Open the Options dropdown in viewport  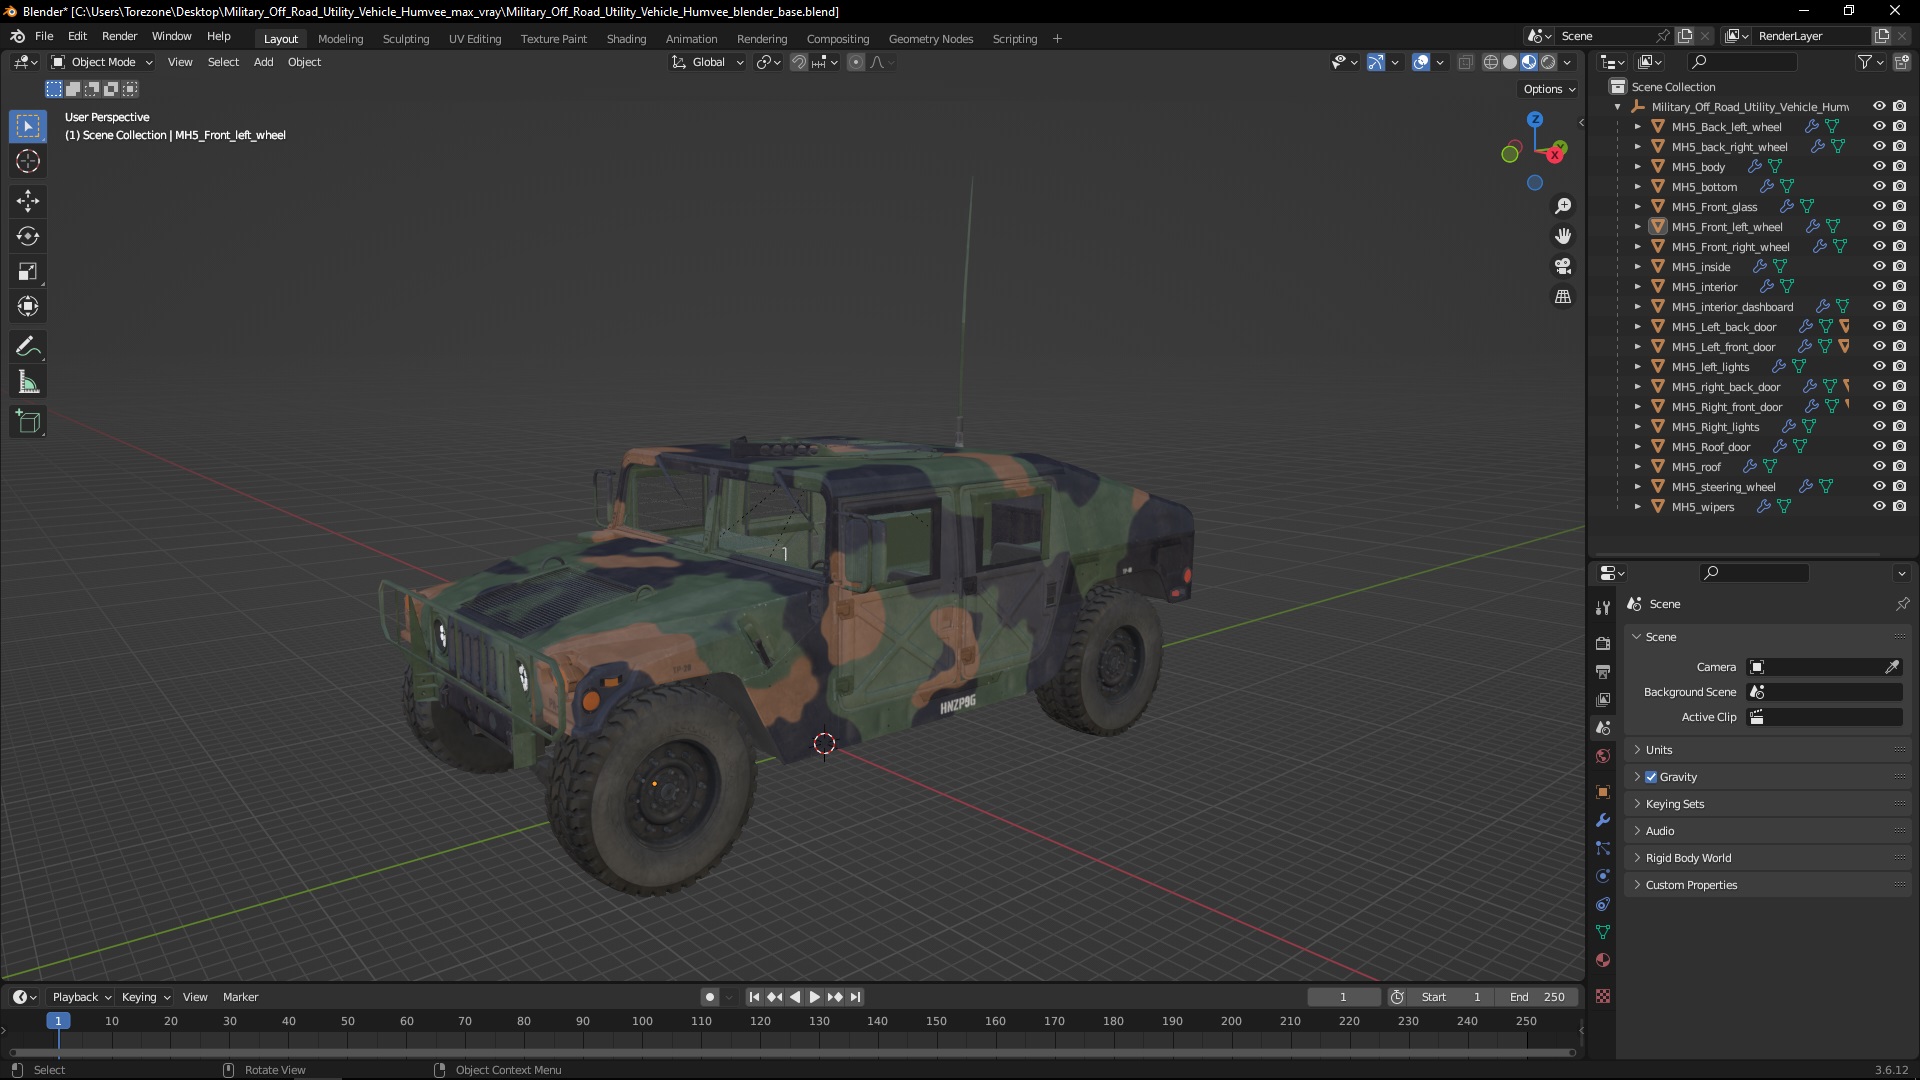click(x=1548, y=89)
